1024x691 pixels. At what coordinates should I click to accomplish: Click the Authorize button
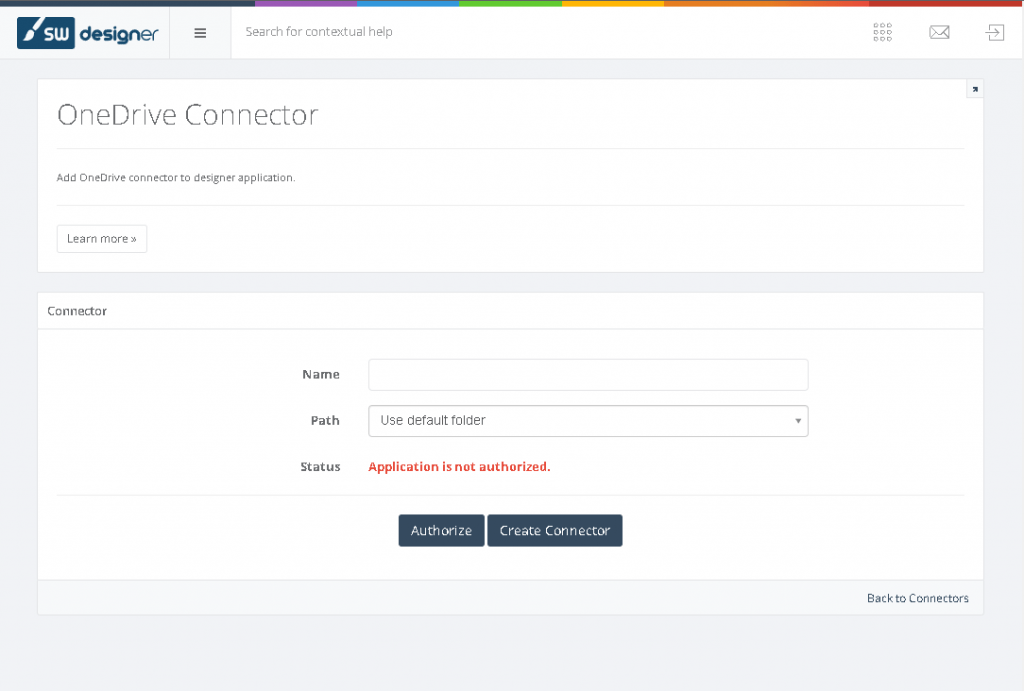tap(441, 530)
